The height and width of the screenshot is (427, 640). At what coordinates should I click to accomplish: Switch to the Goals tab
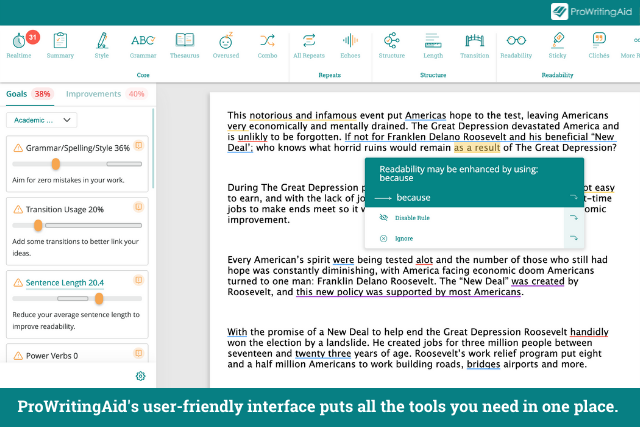coord(16,94)
